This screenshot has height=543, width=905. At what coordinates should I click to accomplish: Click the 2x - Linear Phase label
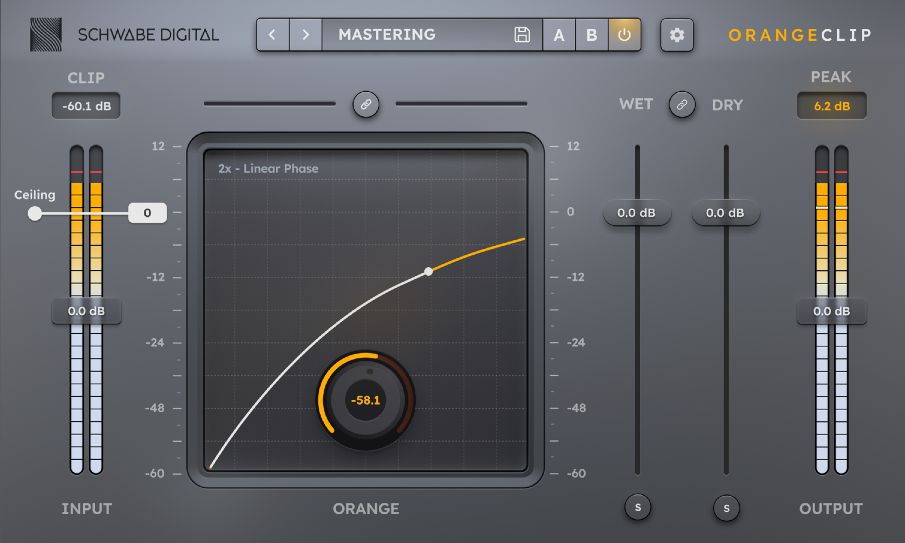point(268,168)
